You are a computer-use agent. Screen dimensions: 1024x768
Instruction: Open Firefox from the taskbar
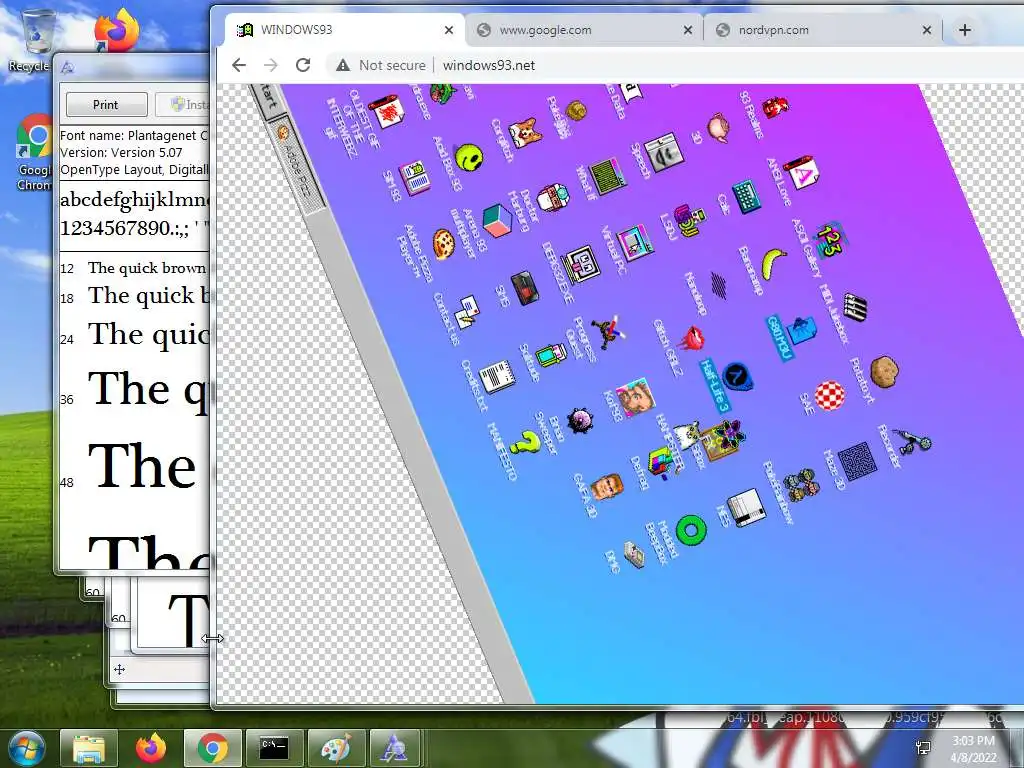coord(151,748)
